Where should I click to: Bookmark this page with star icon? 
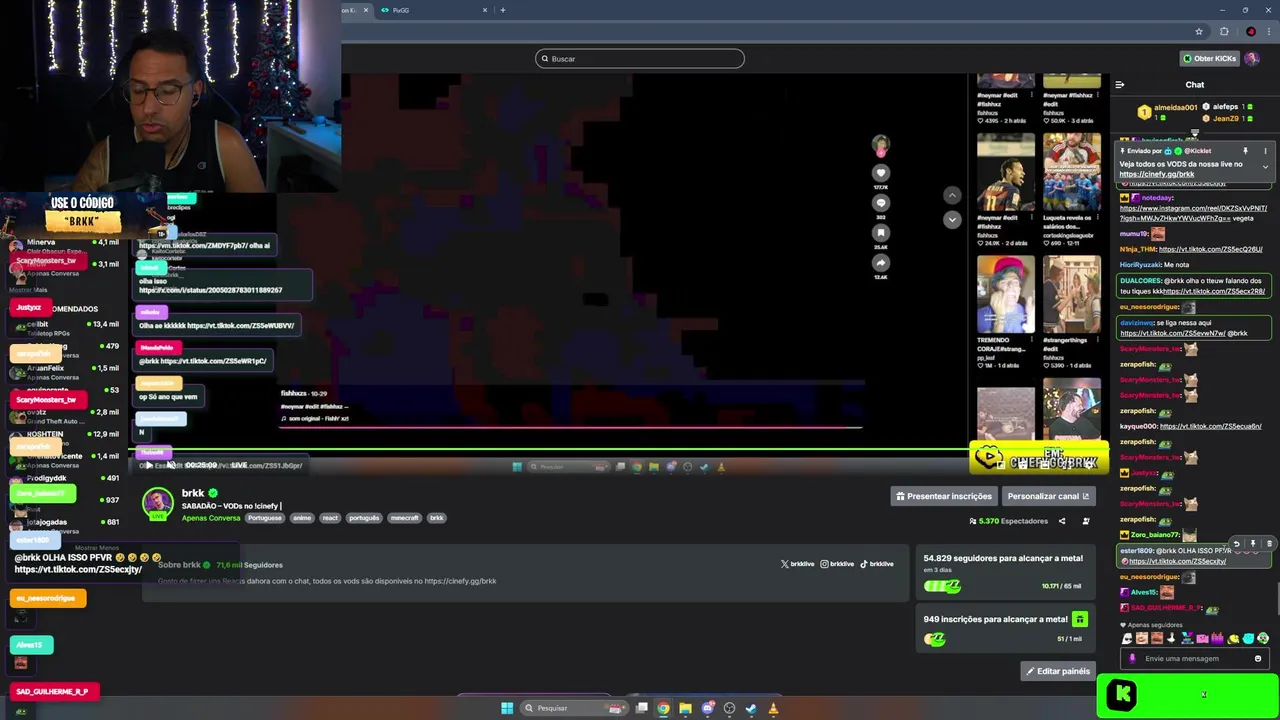(x=1199, y=32)
